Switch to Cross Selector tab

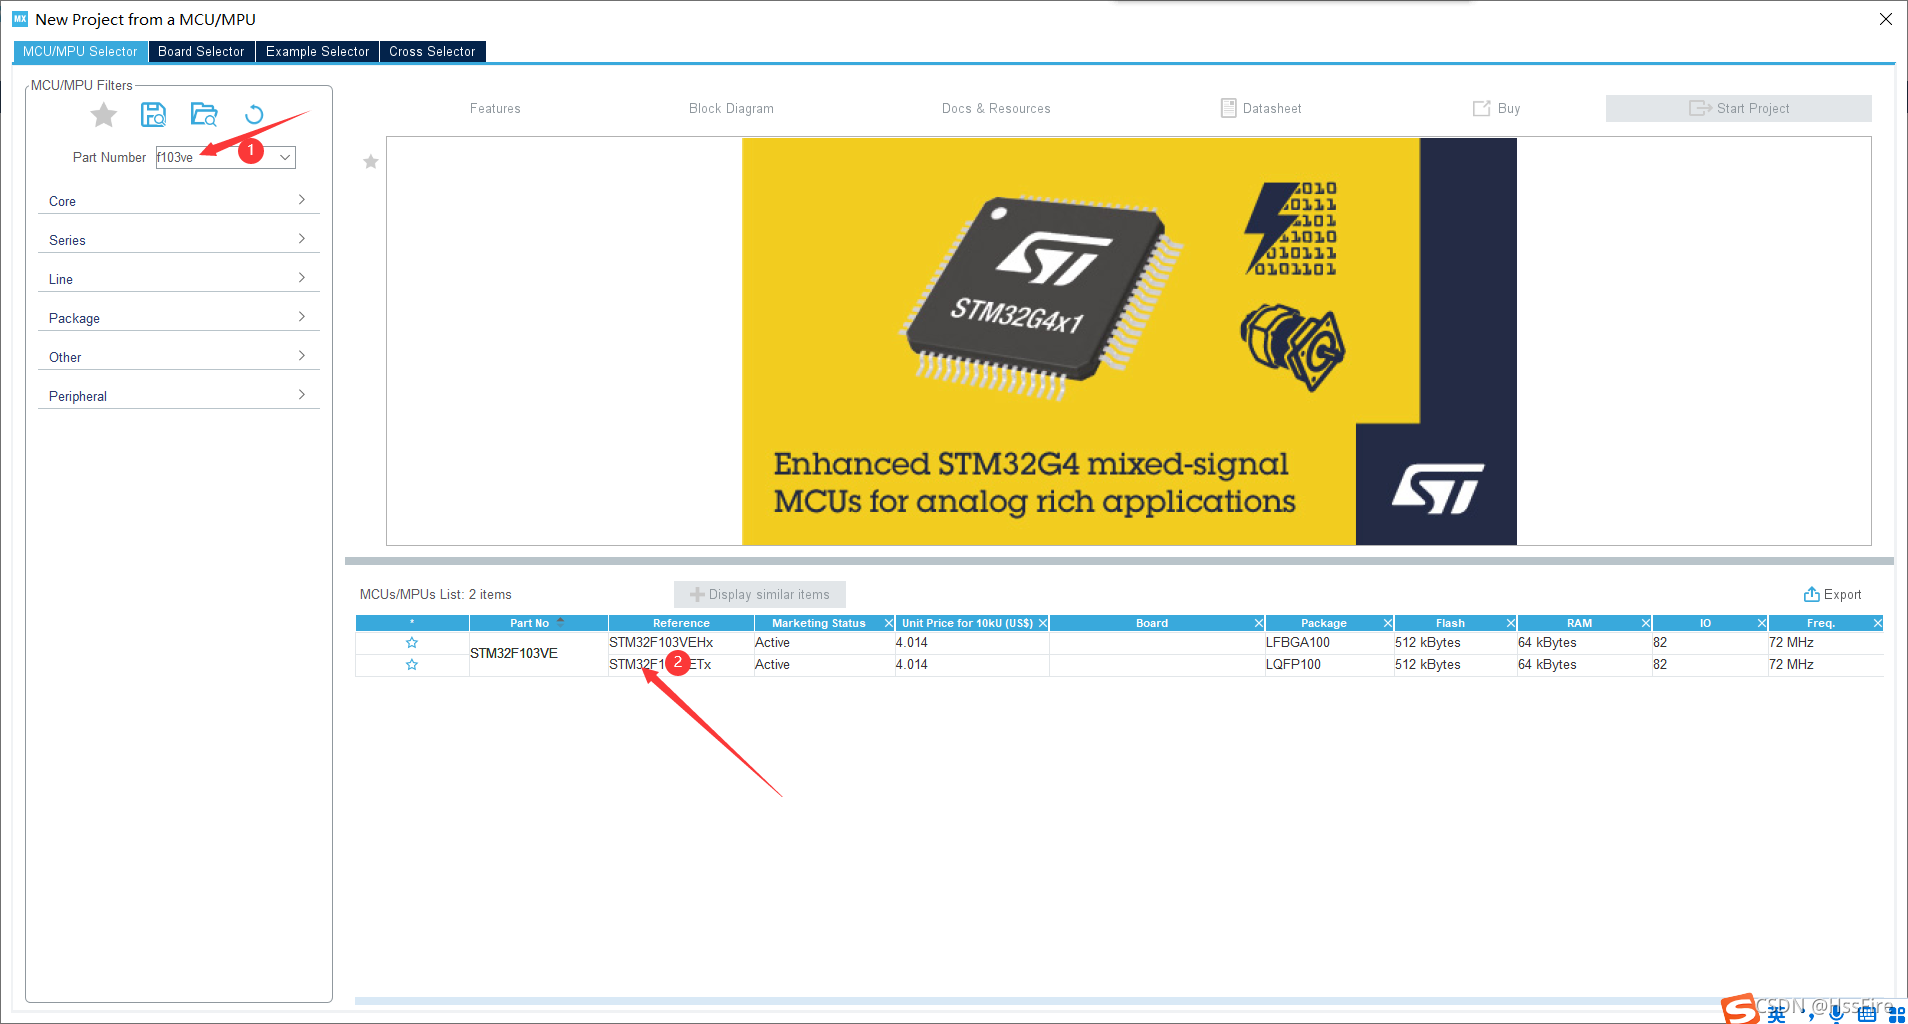432,51
